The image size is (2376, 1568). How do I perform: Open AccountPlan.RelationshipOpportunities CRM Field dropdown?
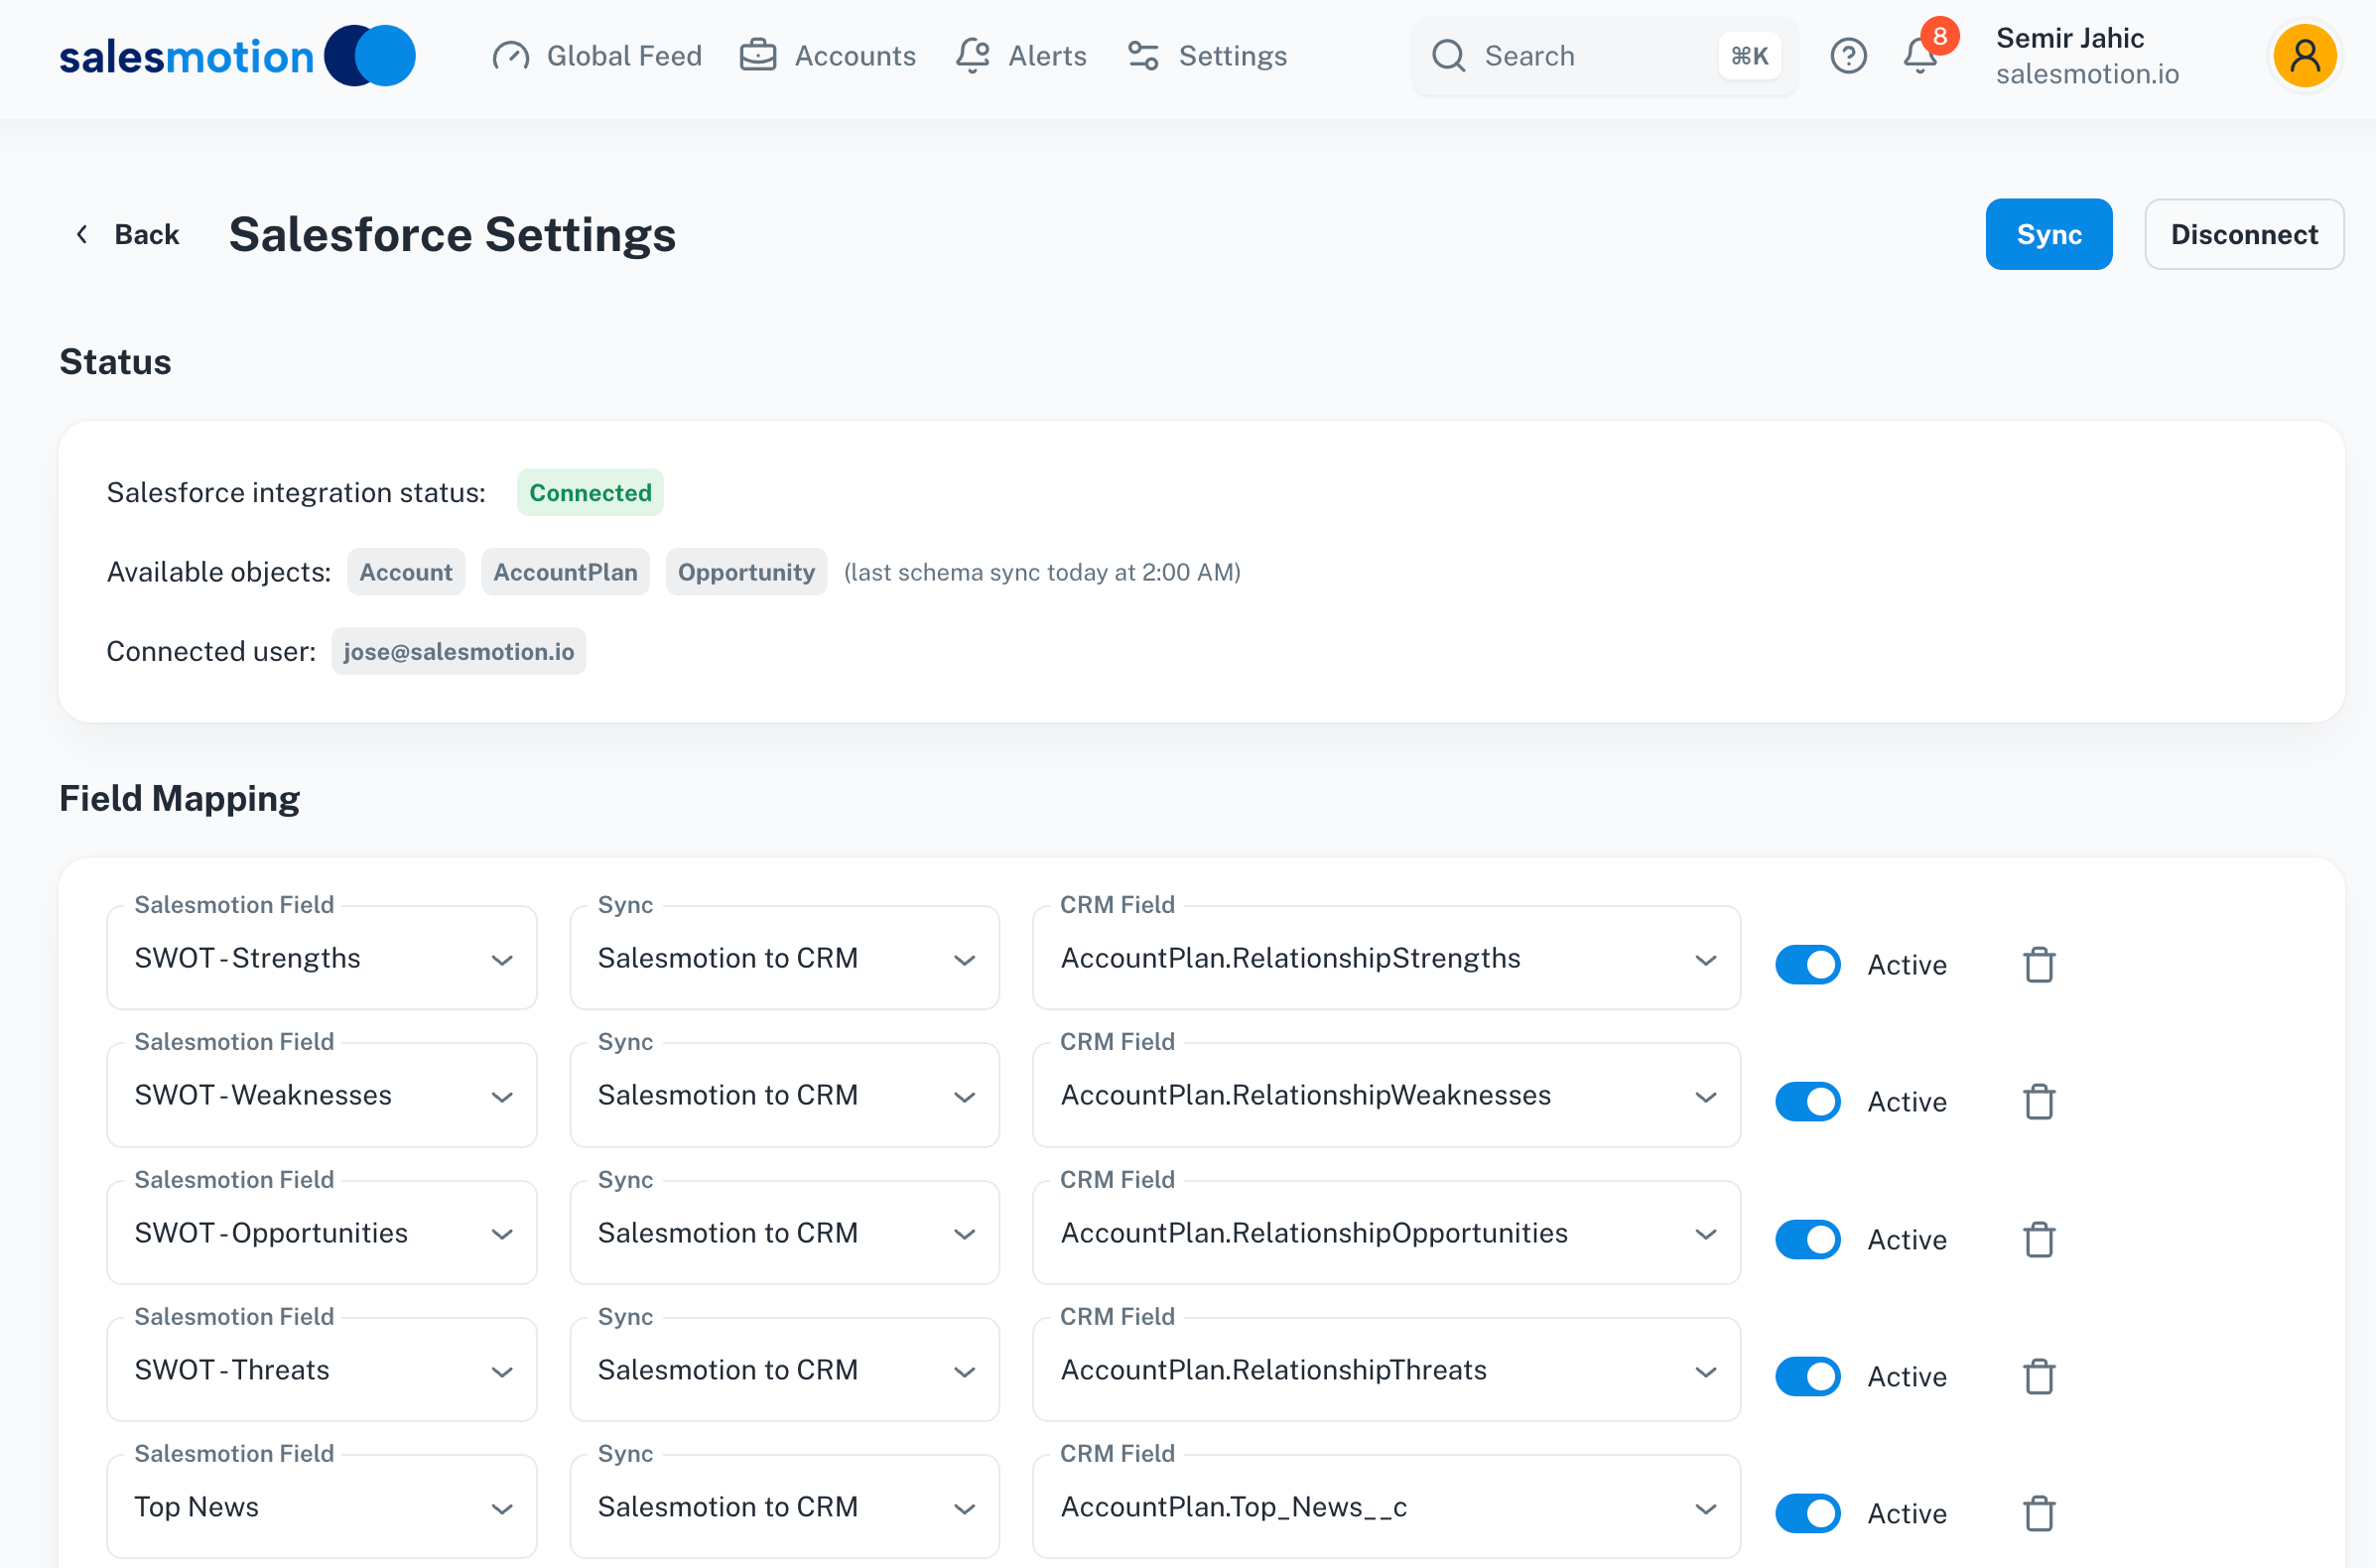(x=1387, y=1233)
